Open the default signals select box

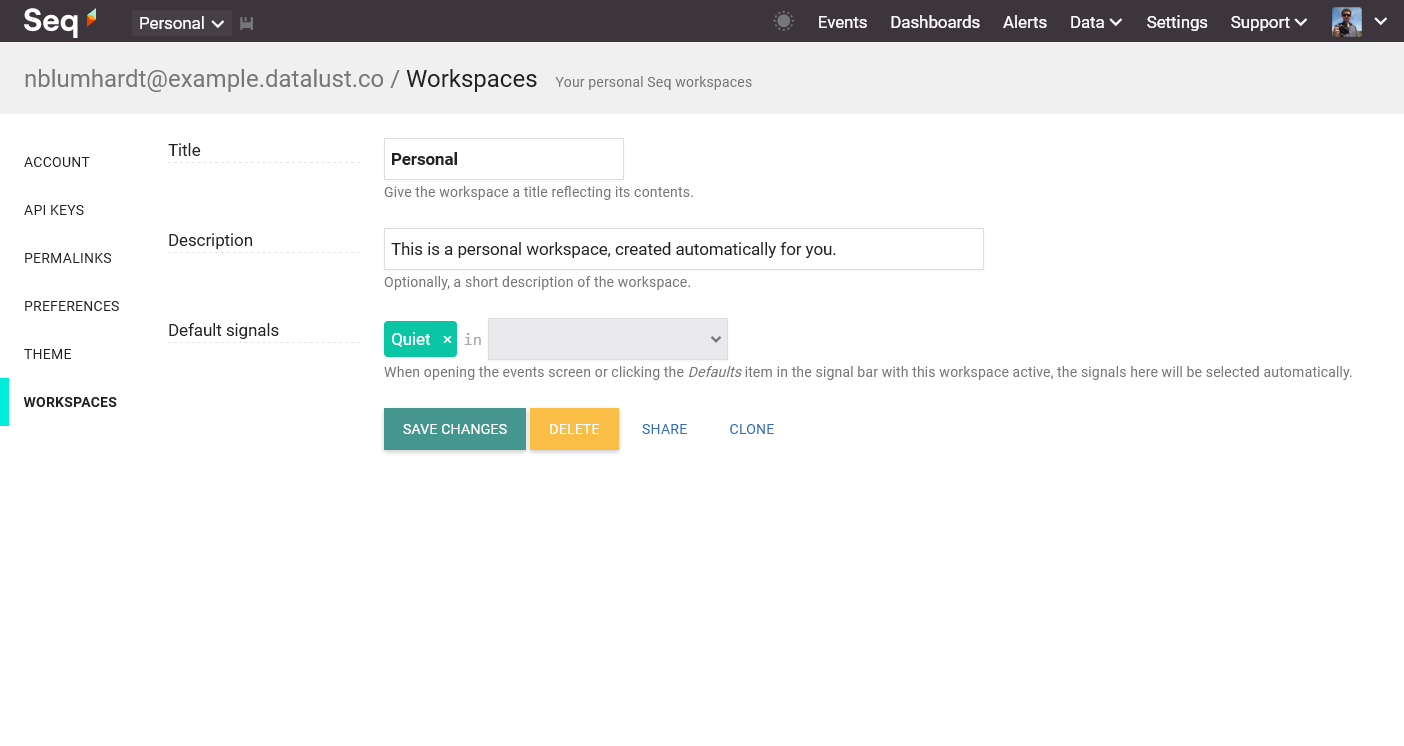(608, 339)
